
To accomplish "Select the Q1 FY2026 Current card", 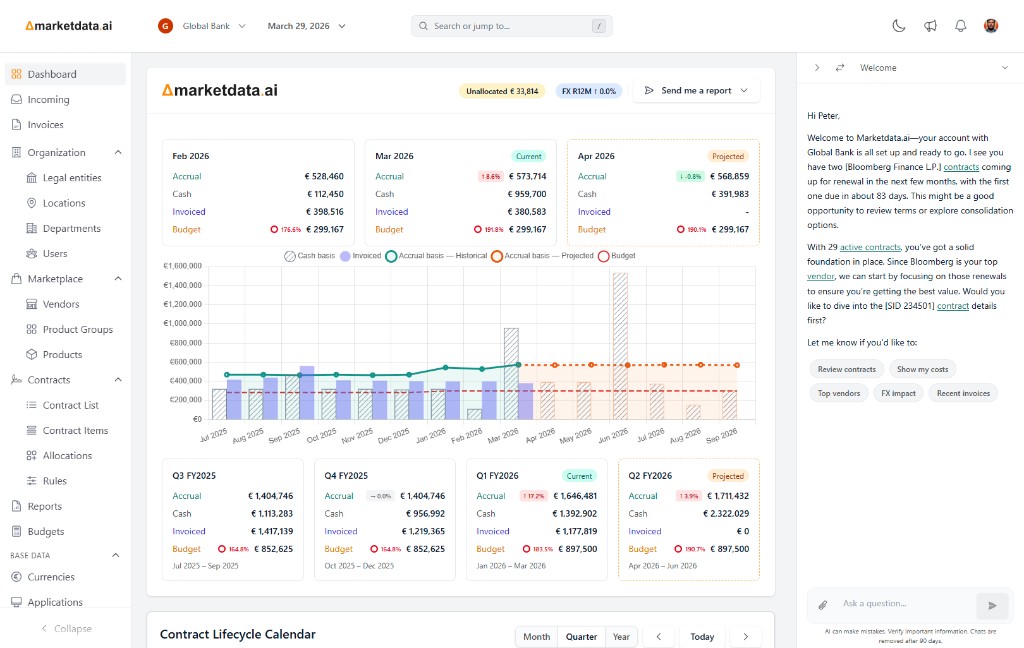I will [x=537, y=519].
